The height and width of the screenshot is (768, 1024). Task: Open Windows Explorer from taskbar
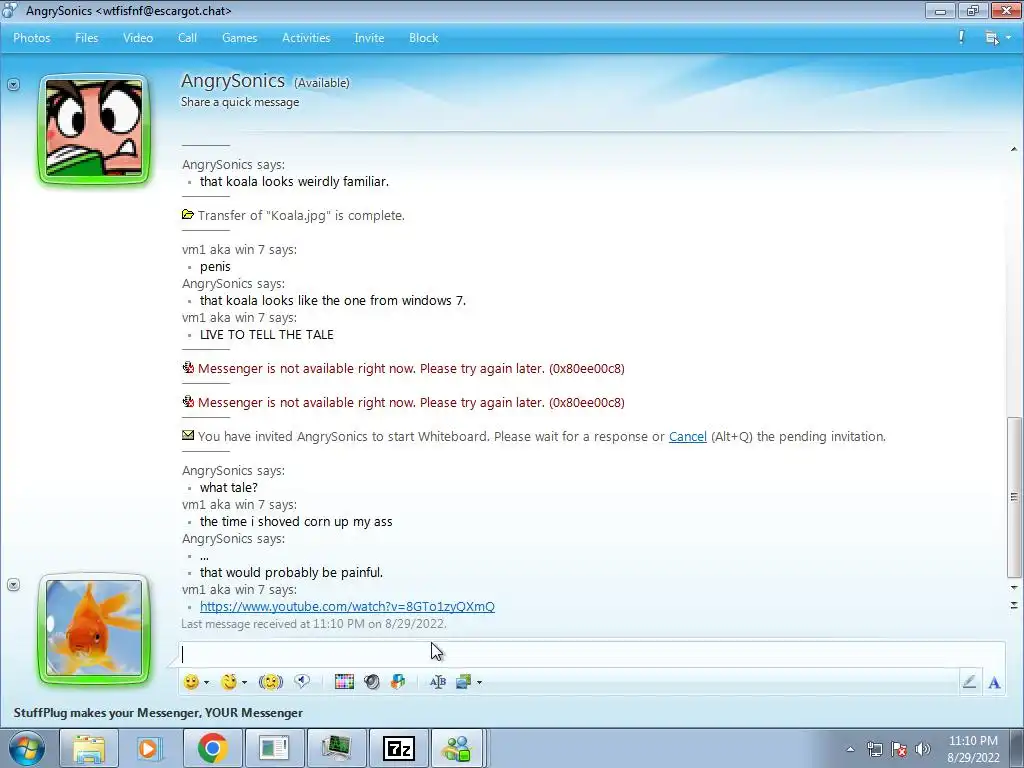coord(89,748)
